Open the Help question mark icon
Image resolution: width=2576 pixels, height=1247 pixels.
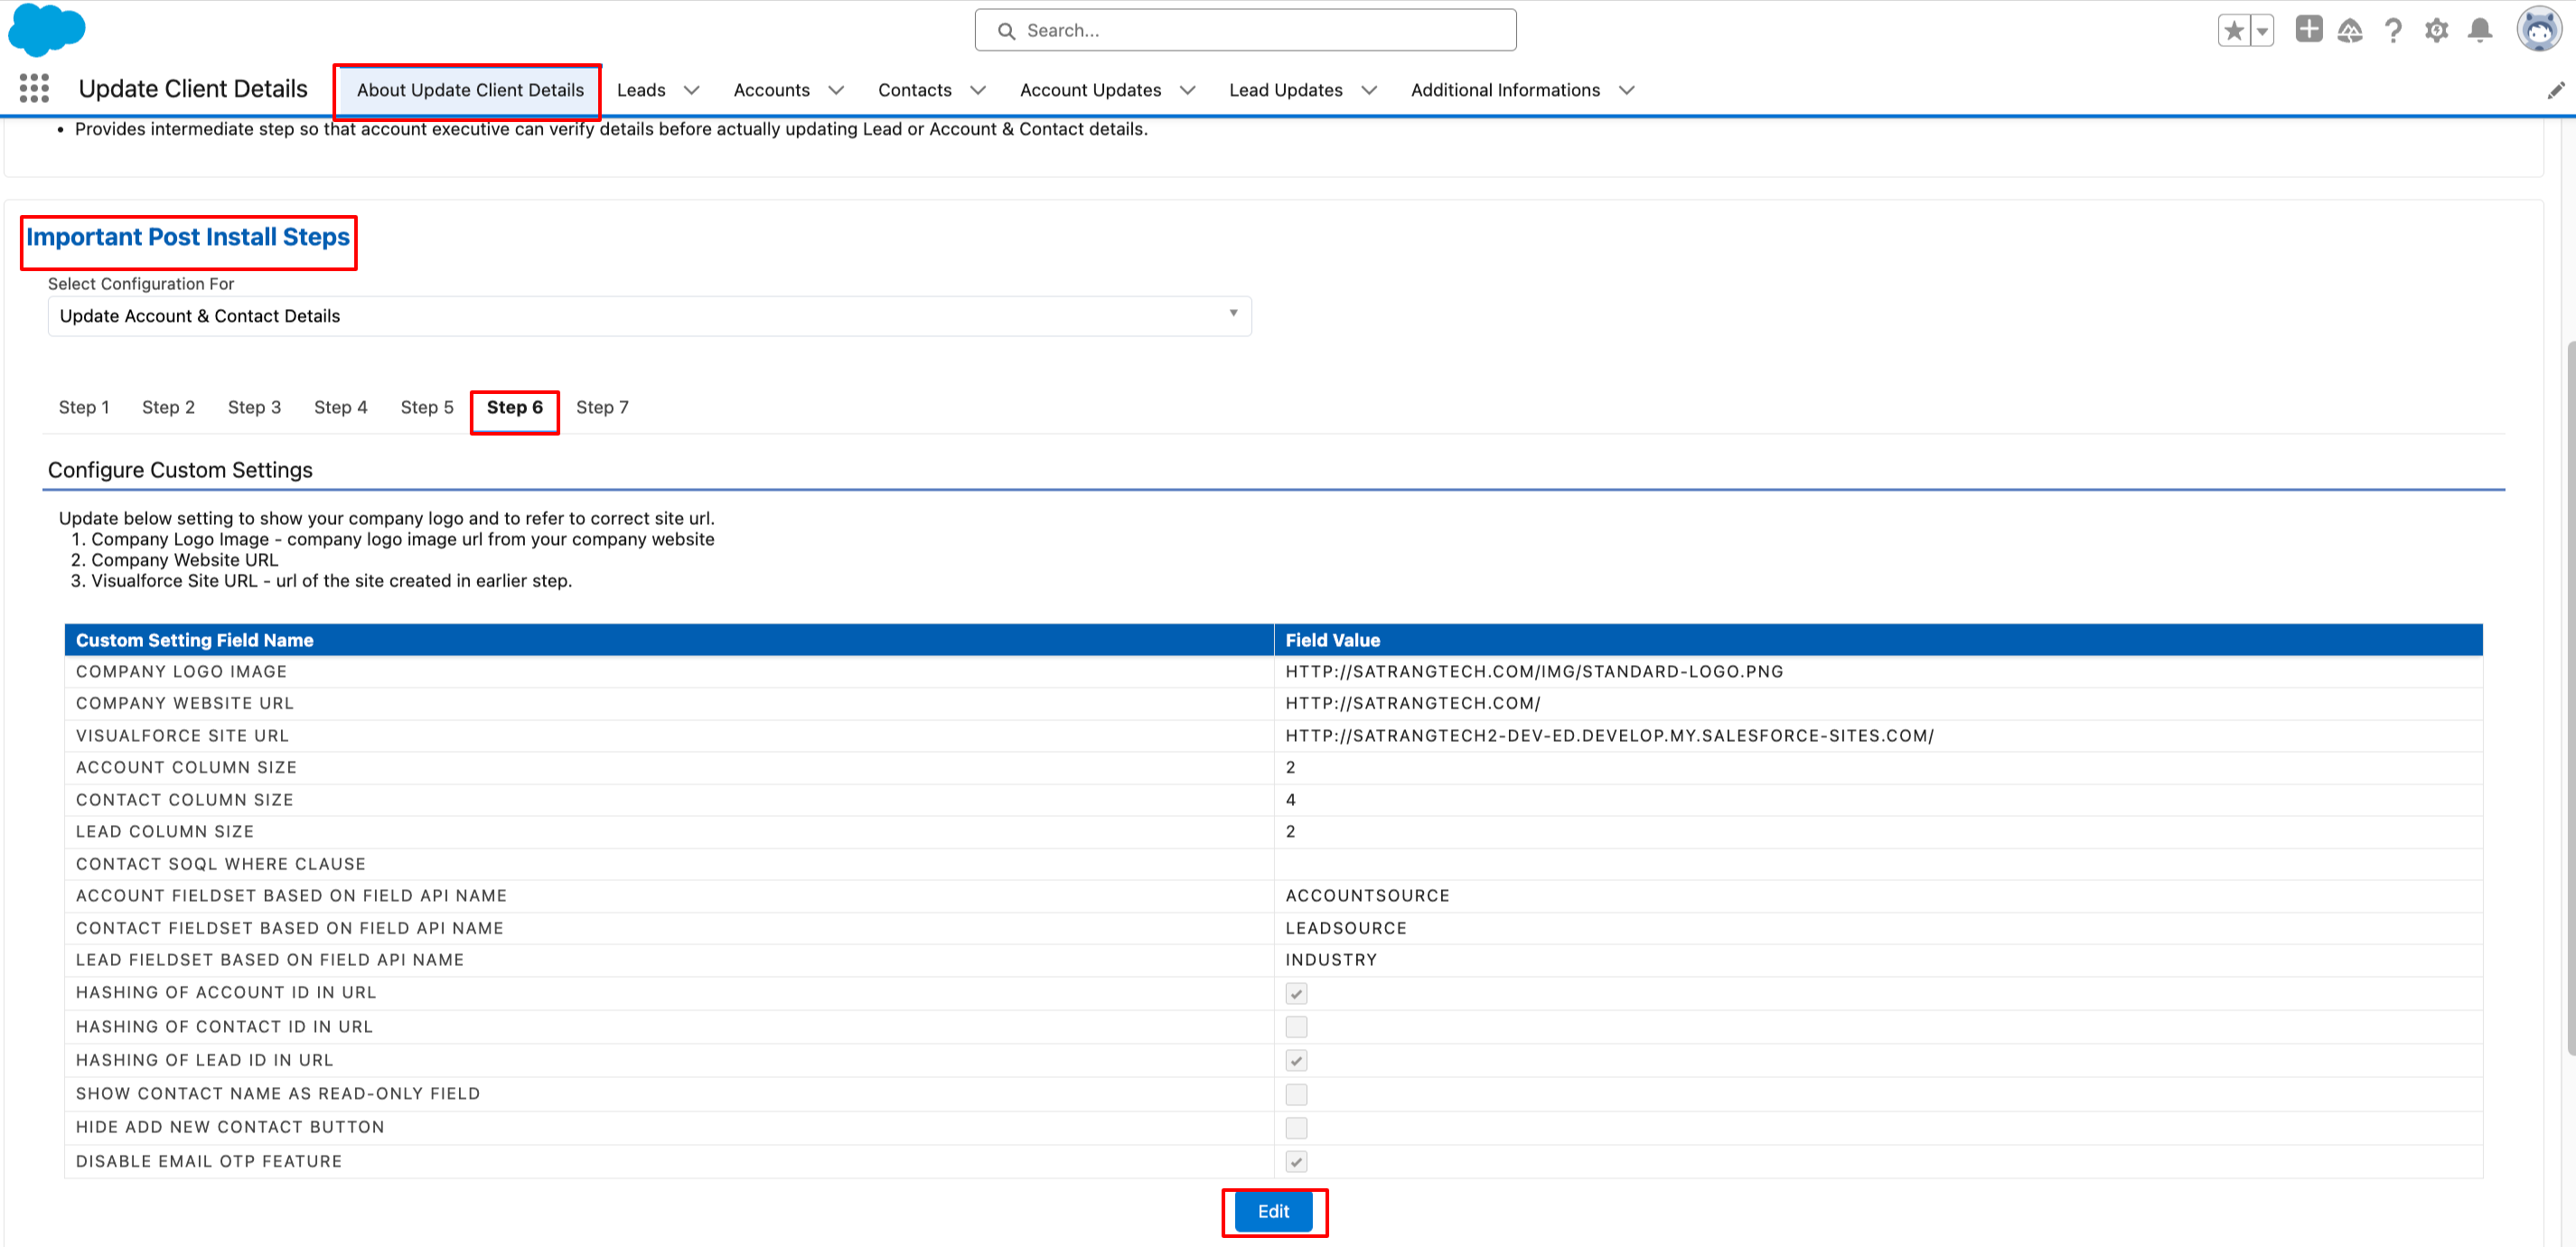2393,31
